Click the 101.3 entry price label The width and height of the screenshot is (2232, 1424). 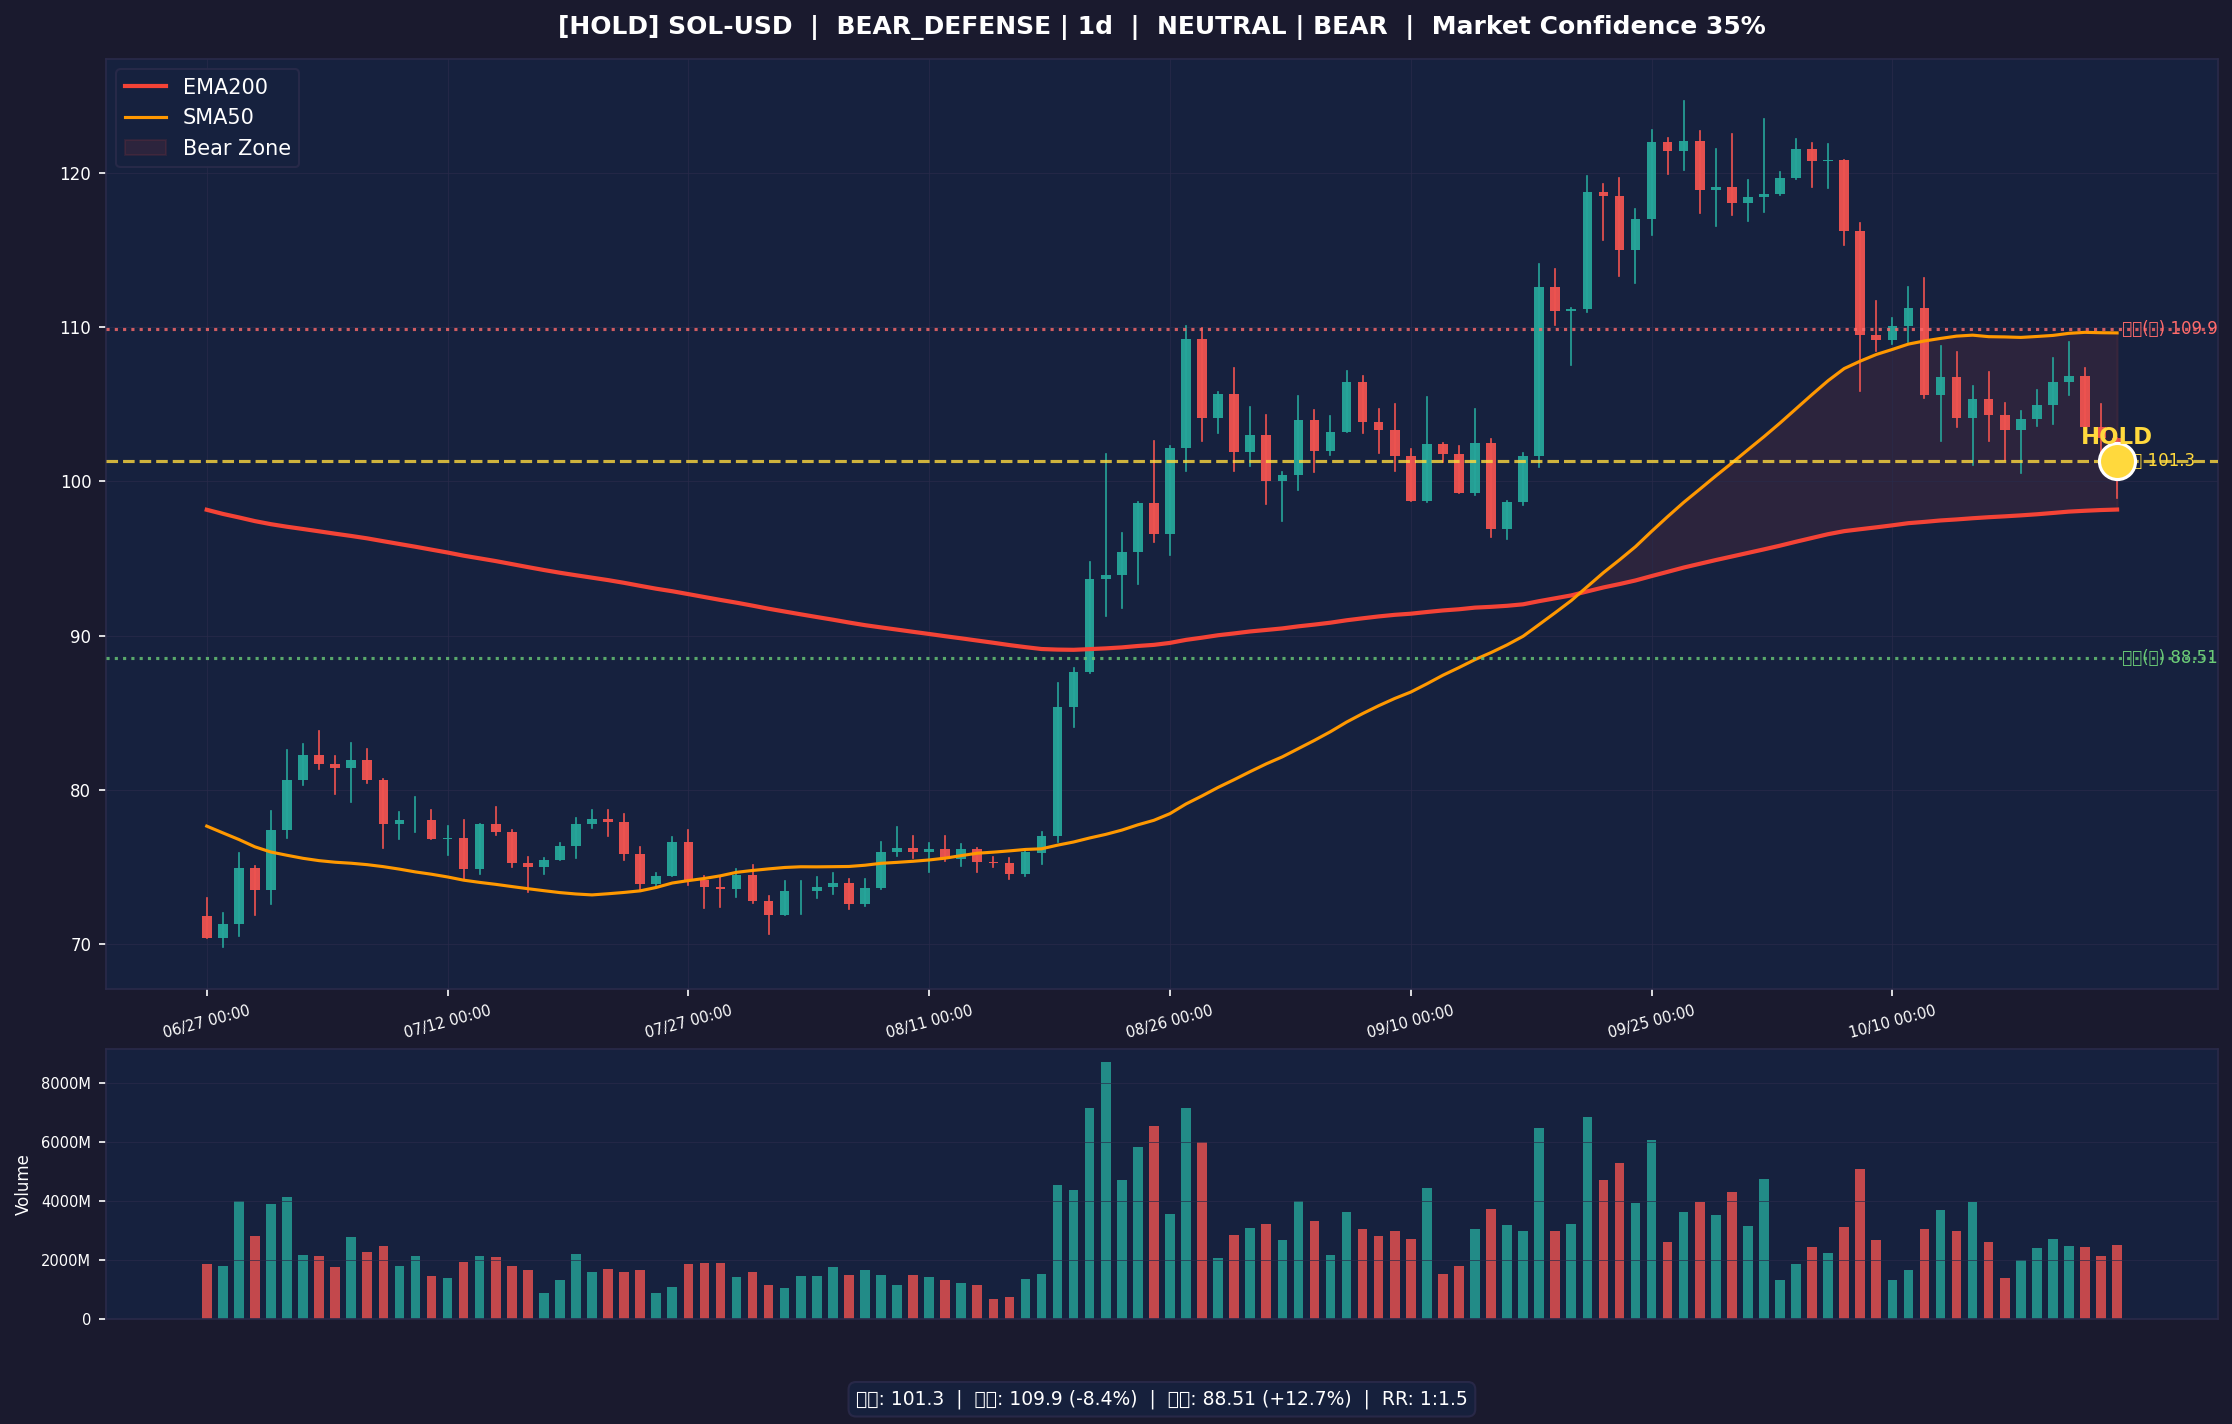2163,460
